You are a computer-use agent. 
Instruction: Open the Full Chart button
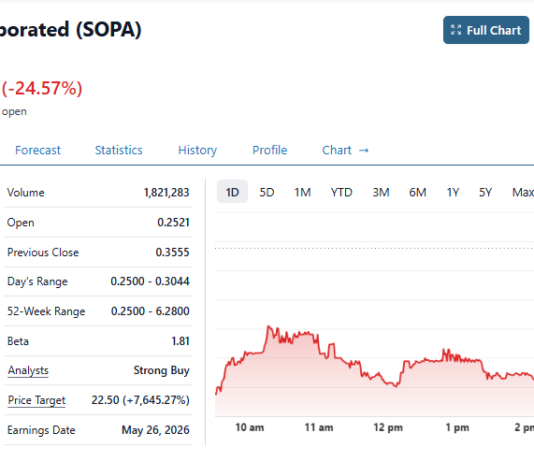coord(486,30)
